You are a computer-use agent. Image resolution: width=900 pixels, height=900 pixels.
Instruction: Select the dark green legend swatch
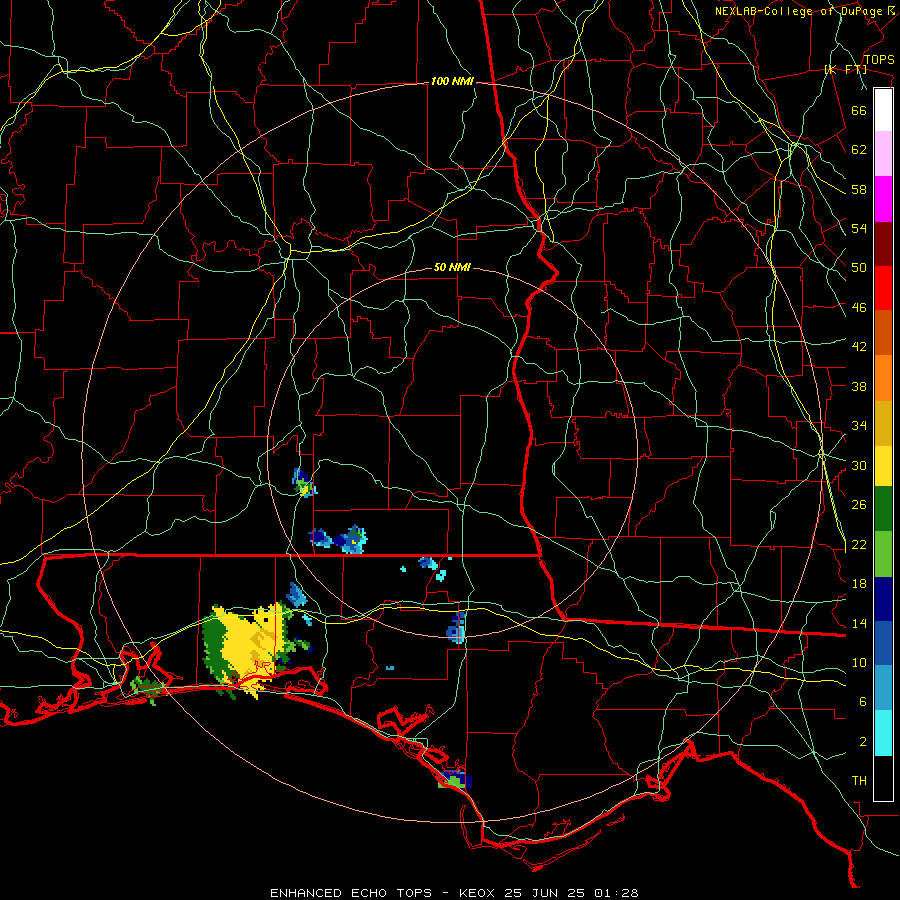pyautogui.click(x=883, y=509)
